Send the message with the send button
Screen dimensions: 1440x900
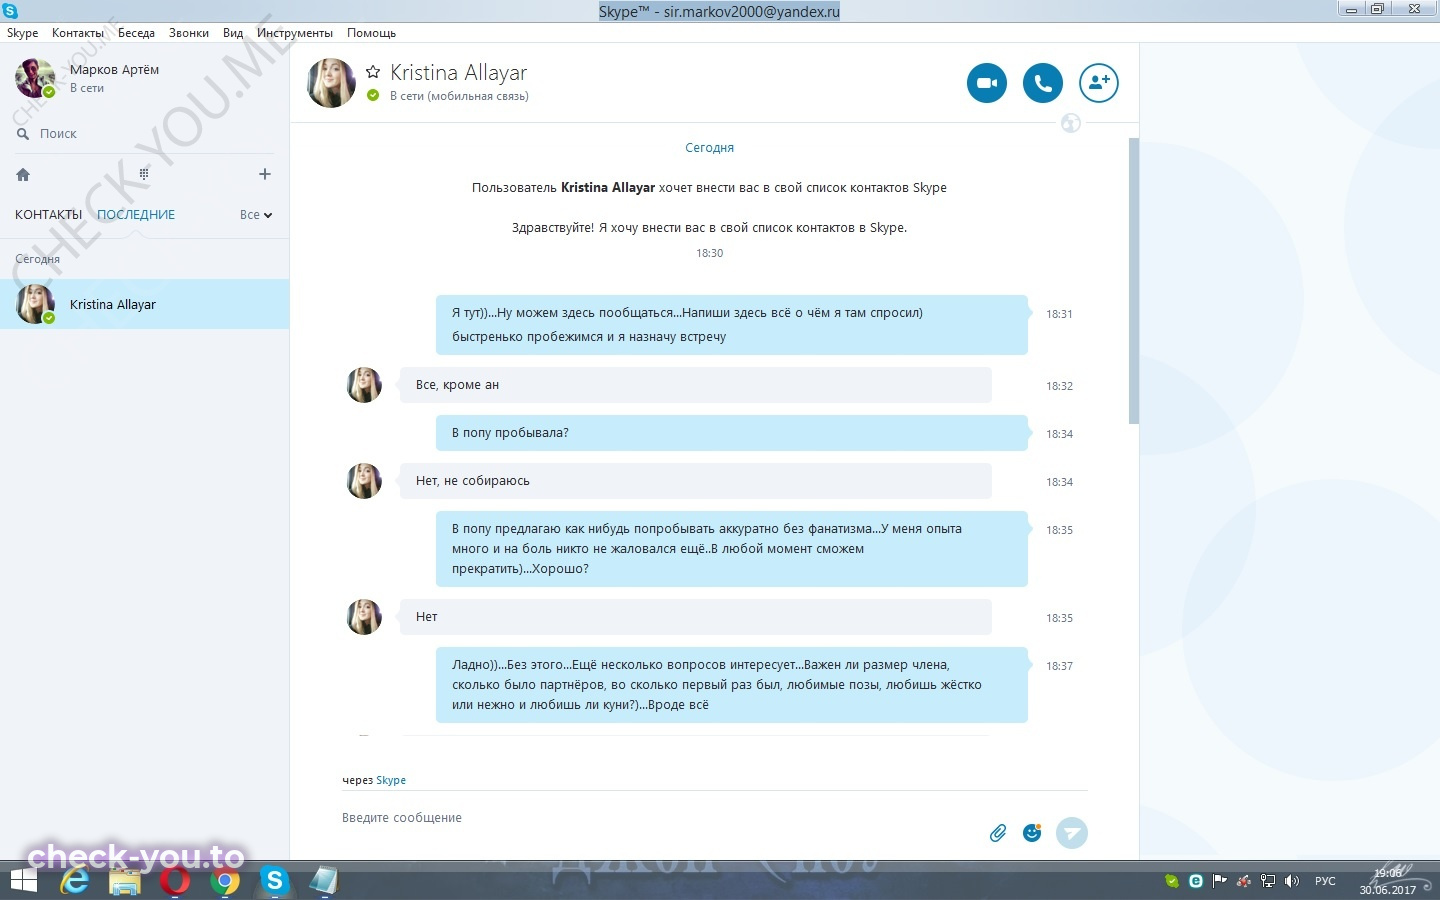coord(1072,833)
